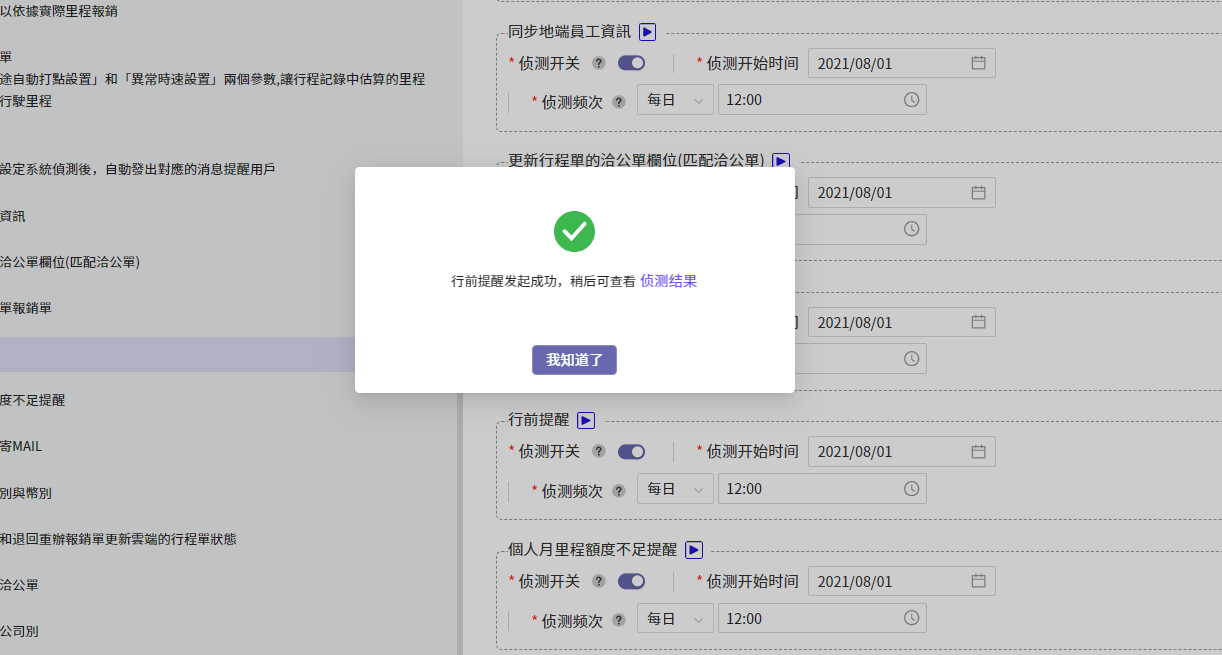This screenshot has width=1222, height=655.
Task: Select left list entry 洽公單欄位(匹配洽公單)
Action: [70, 262]
